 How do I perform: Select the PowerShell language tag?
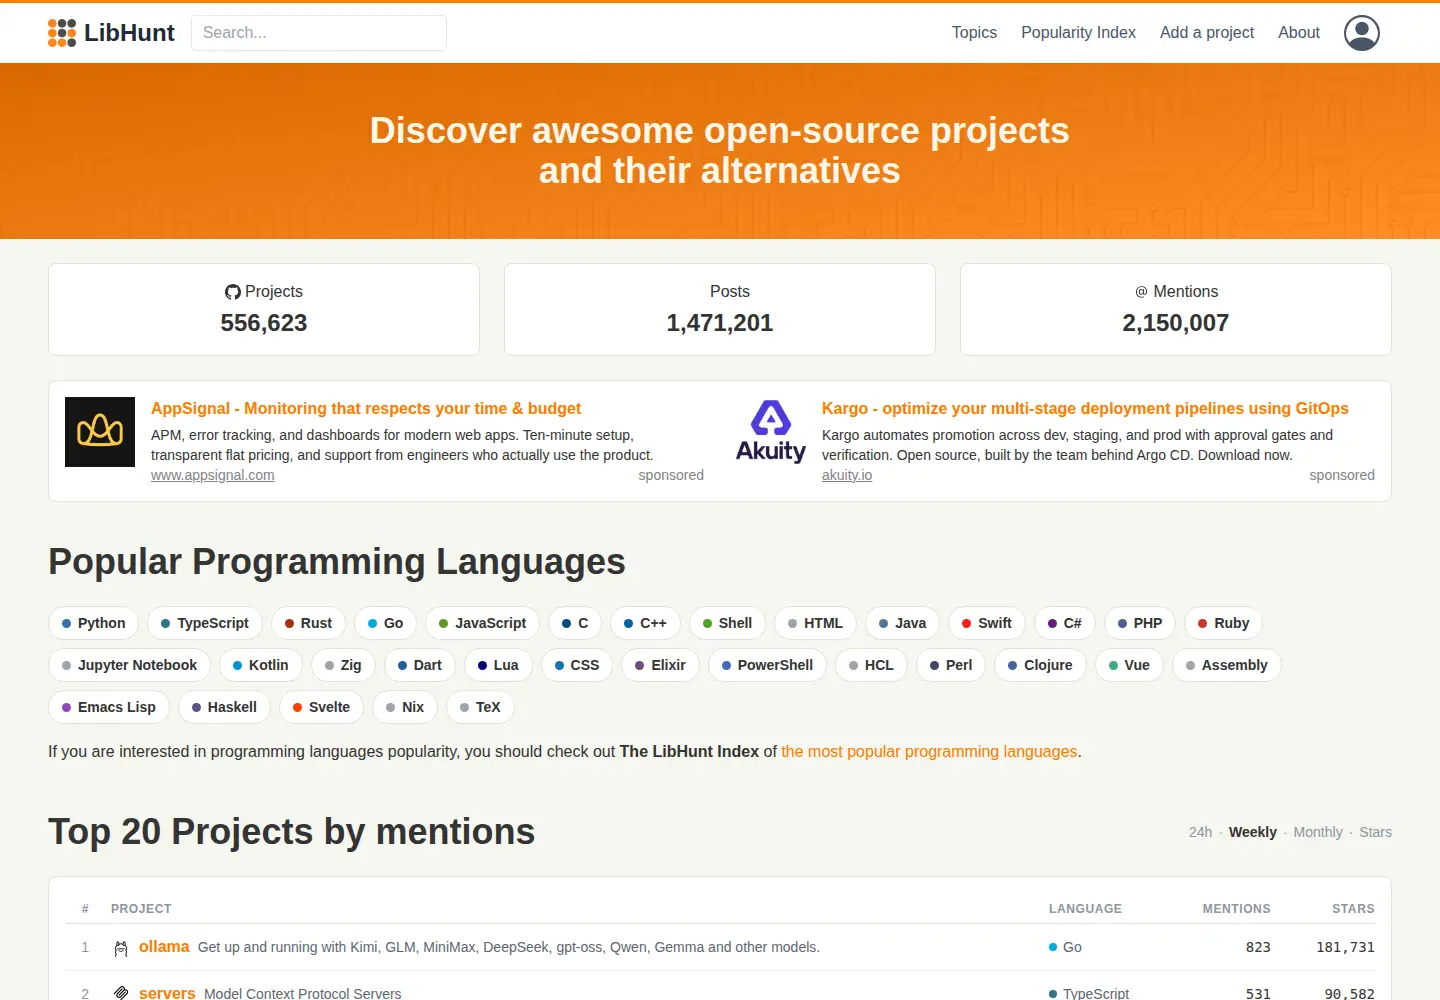[x=767, y=665]
